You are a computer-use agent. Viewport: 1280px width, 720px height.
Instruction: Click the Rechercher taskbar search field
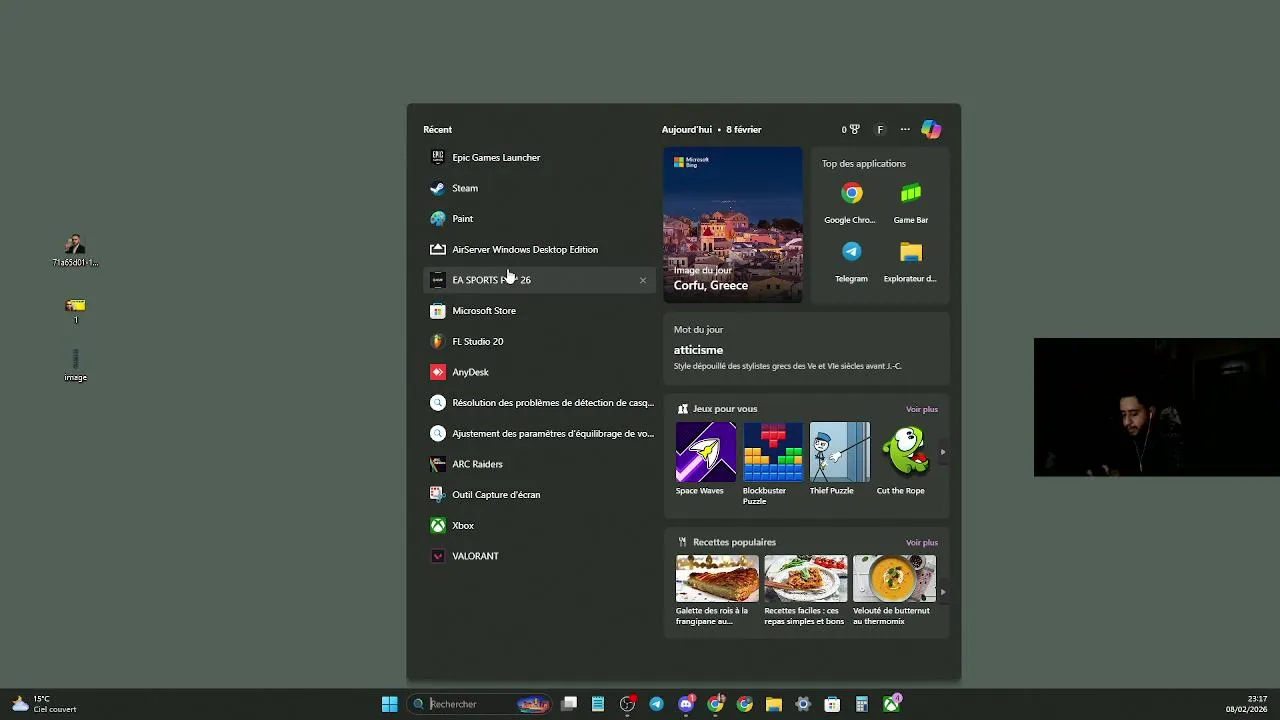tap(481, 704)
